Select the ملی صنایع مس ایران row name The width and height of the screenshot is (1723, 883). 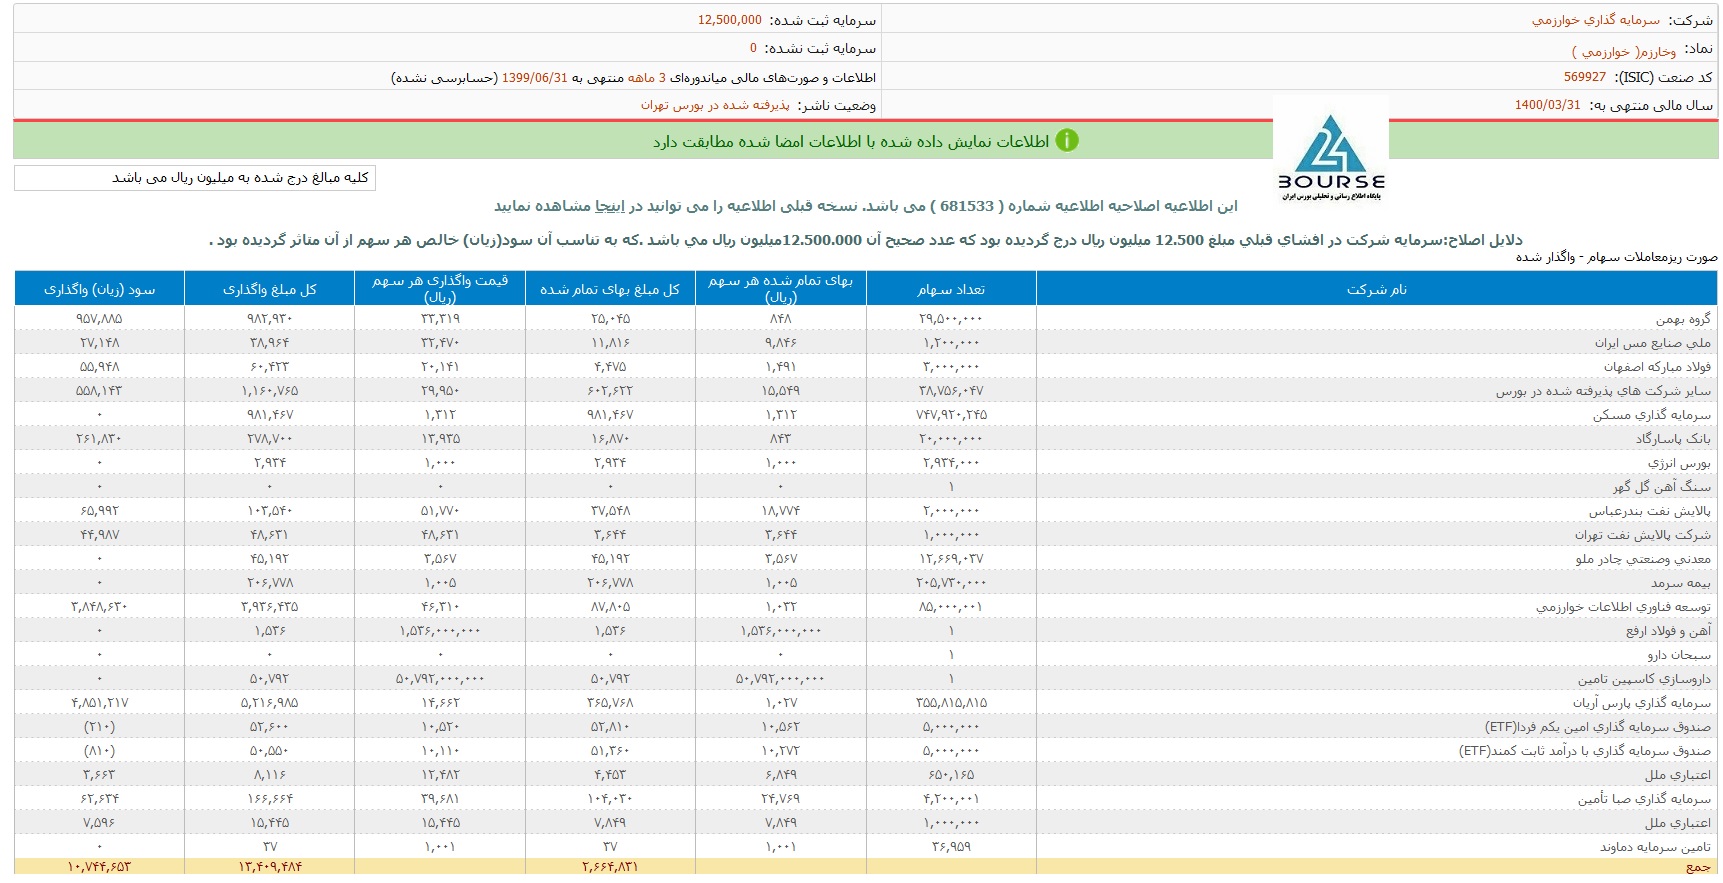click(1653, 343)
